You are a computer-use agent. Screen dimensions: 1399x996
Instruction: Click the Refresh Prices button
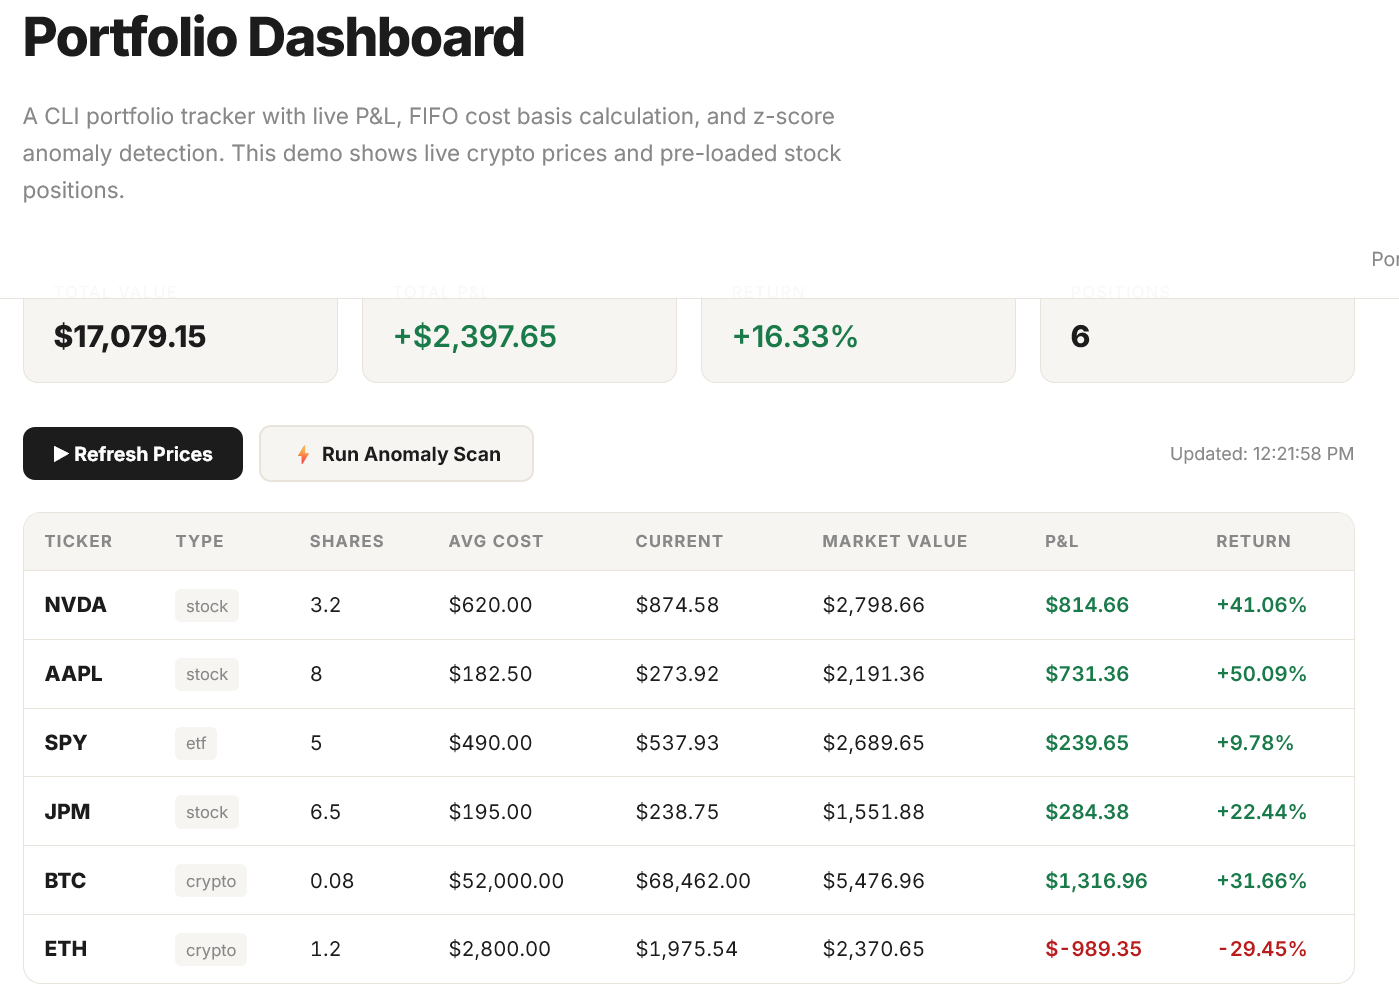[132, 454]
